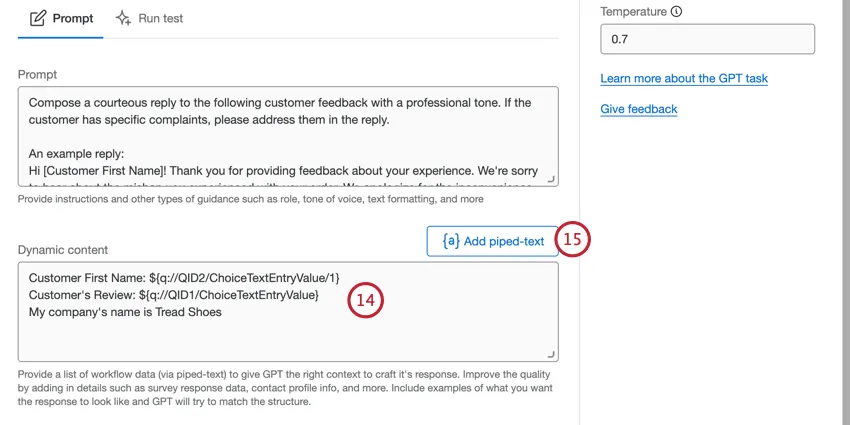Click the Prompt box resize handle
The image size is (850, 425).
pyautogui.click(x=551, y=178)
